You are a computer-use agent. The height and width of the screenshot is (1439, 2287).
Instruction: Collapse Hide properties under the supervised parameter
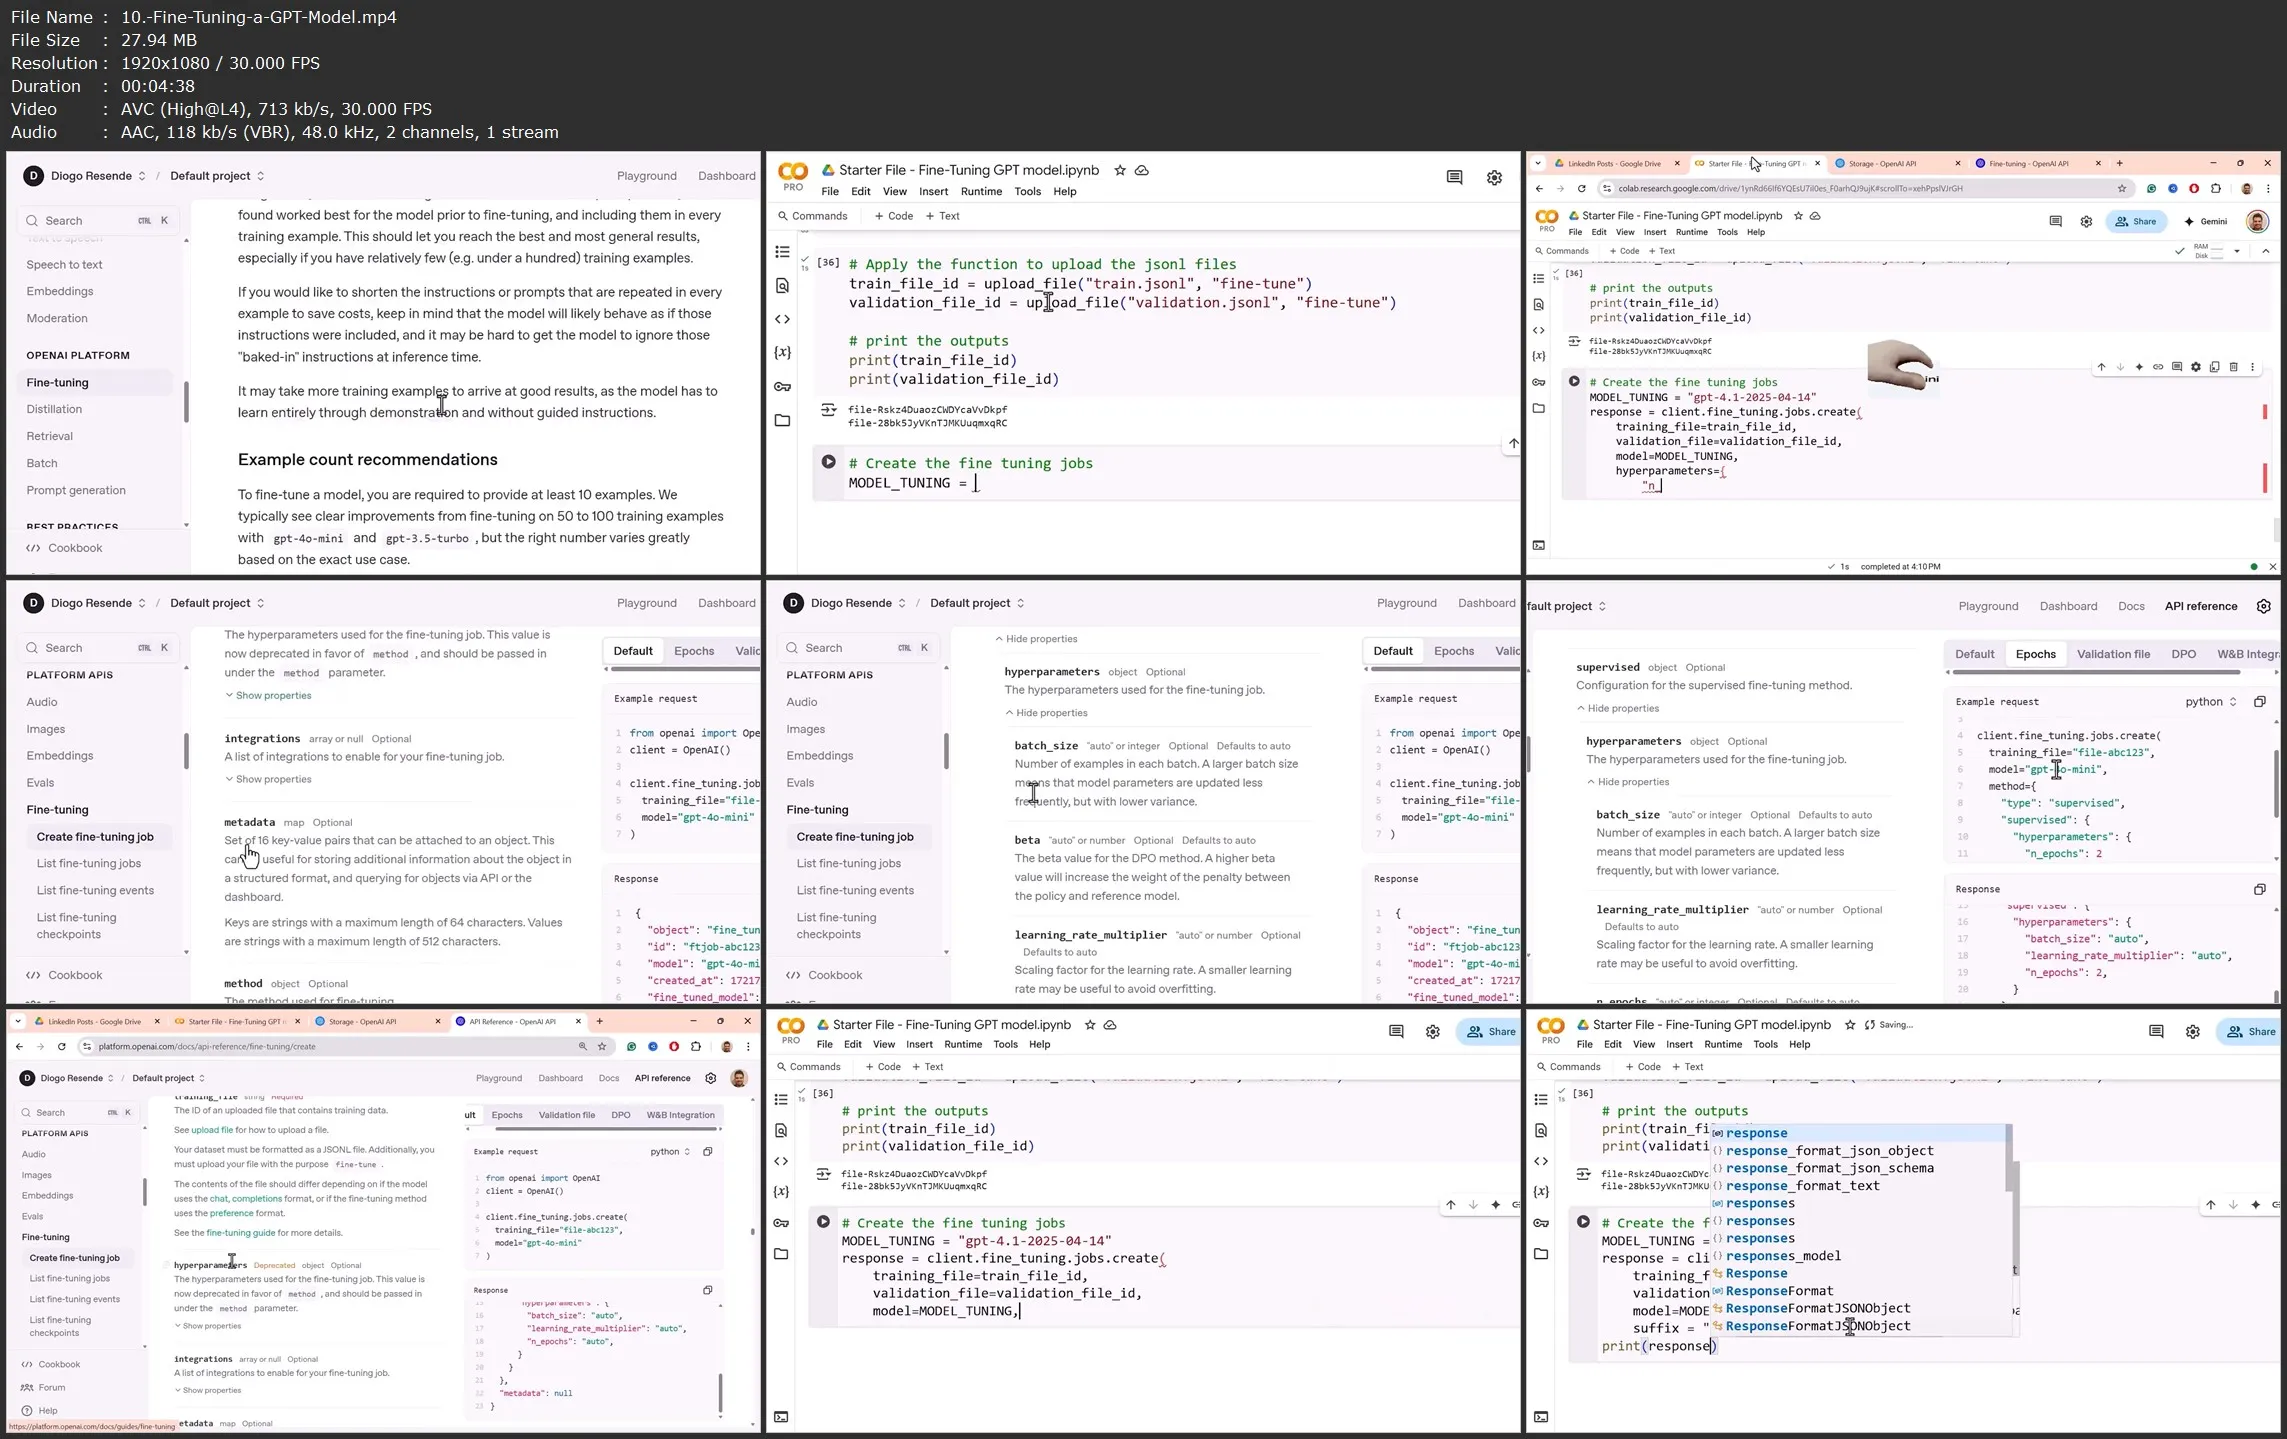(1617, 708)
